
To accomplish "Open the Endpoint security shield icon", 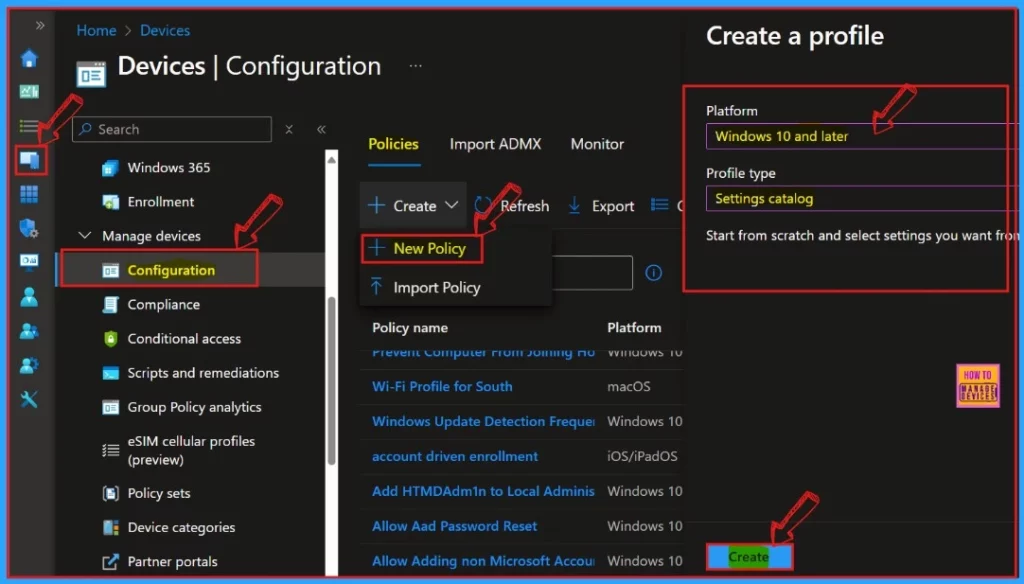I will (x=29, y=228).
